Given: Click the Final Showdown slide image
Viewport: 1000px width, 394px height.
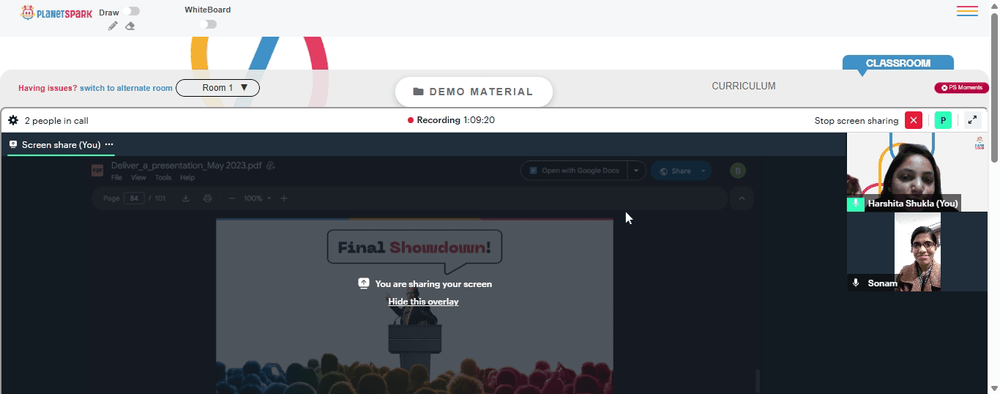Looking at the screenshot, I should [415, 306].
